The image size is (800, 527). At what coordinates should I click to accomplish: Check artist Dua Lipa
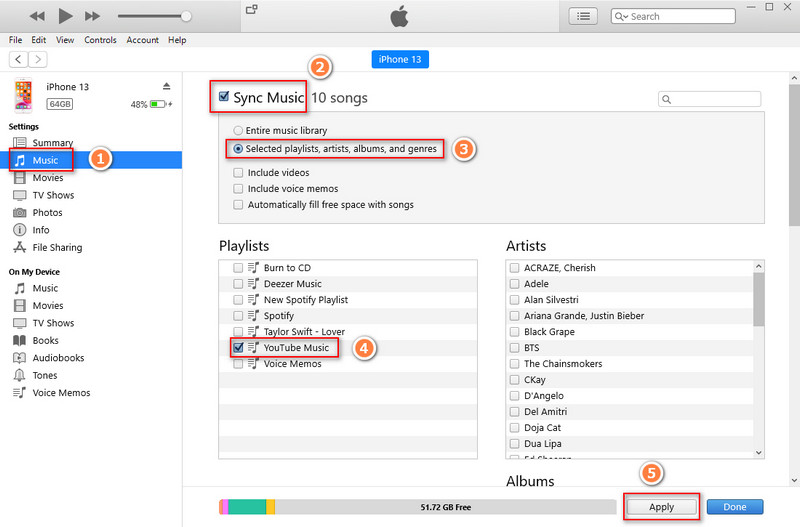pyautogui.click(x=514, y=444)
